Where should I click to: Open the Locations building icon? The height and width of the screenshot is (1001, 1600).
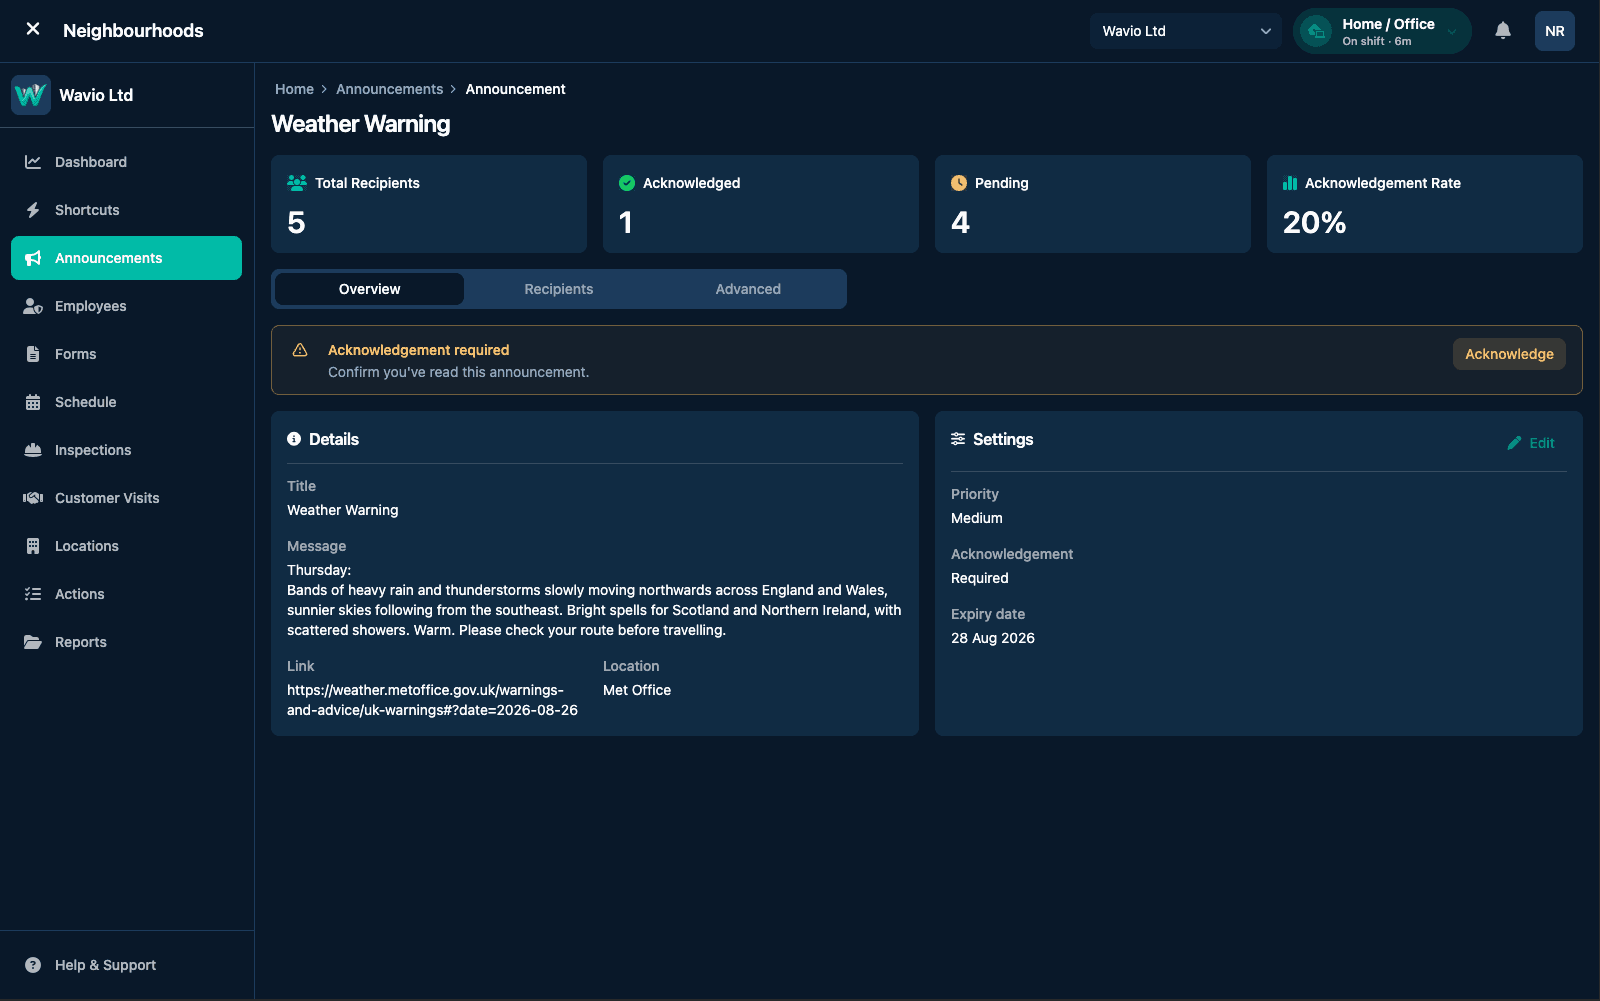(x=33, y=546)
